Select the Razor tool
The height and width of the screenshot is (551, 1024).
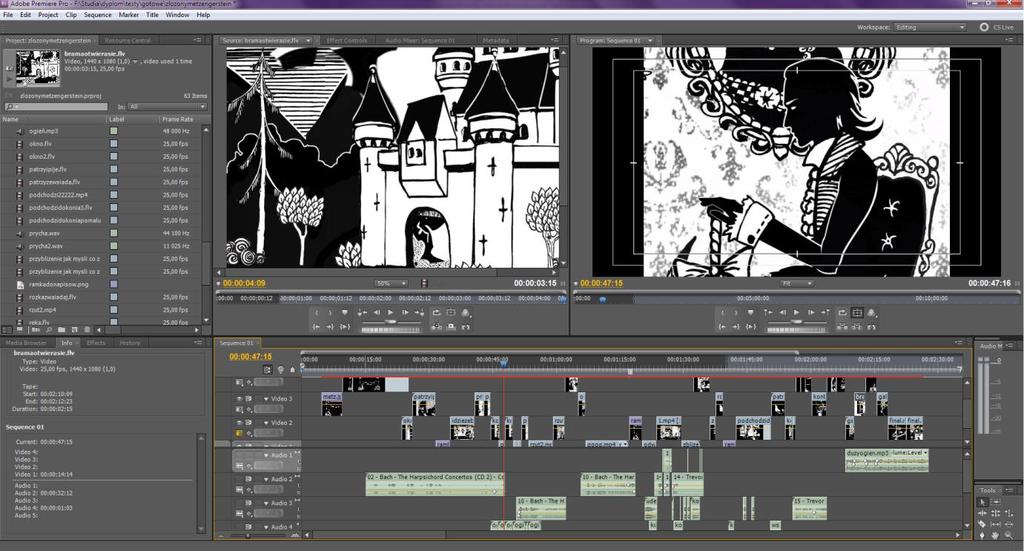pyautogui.click(x=982, y=524)
